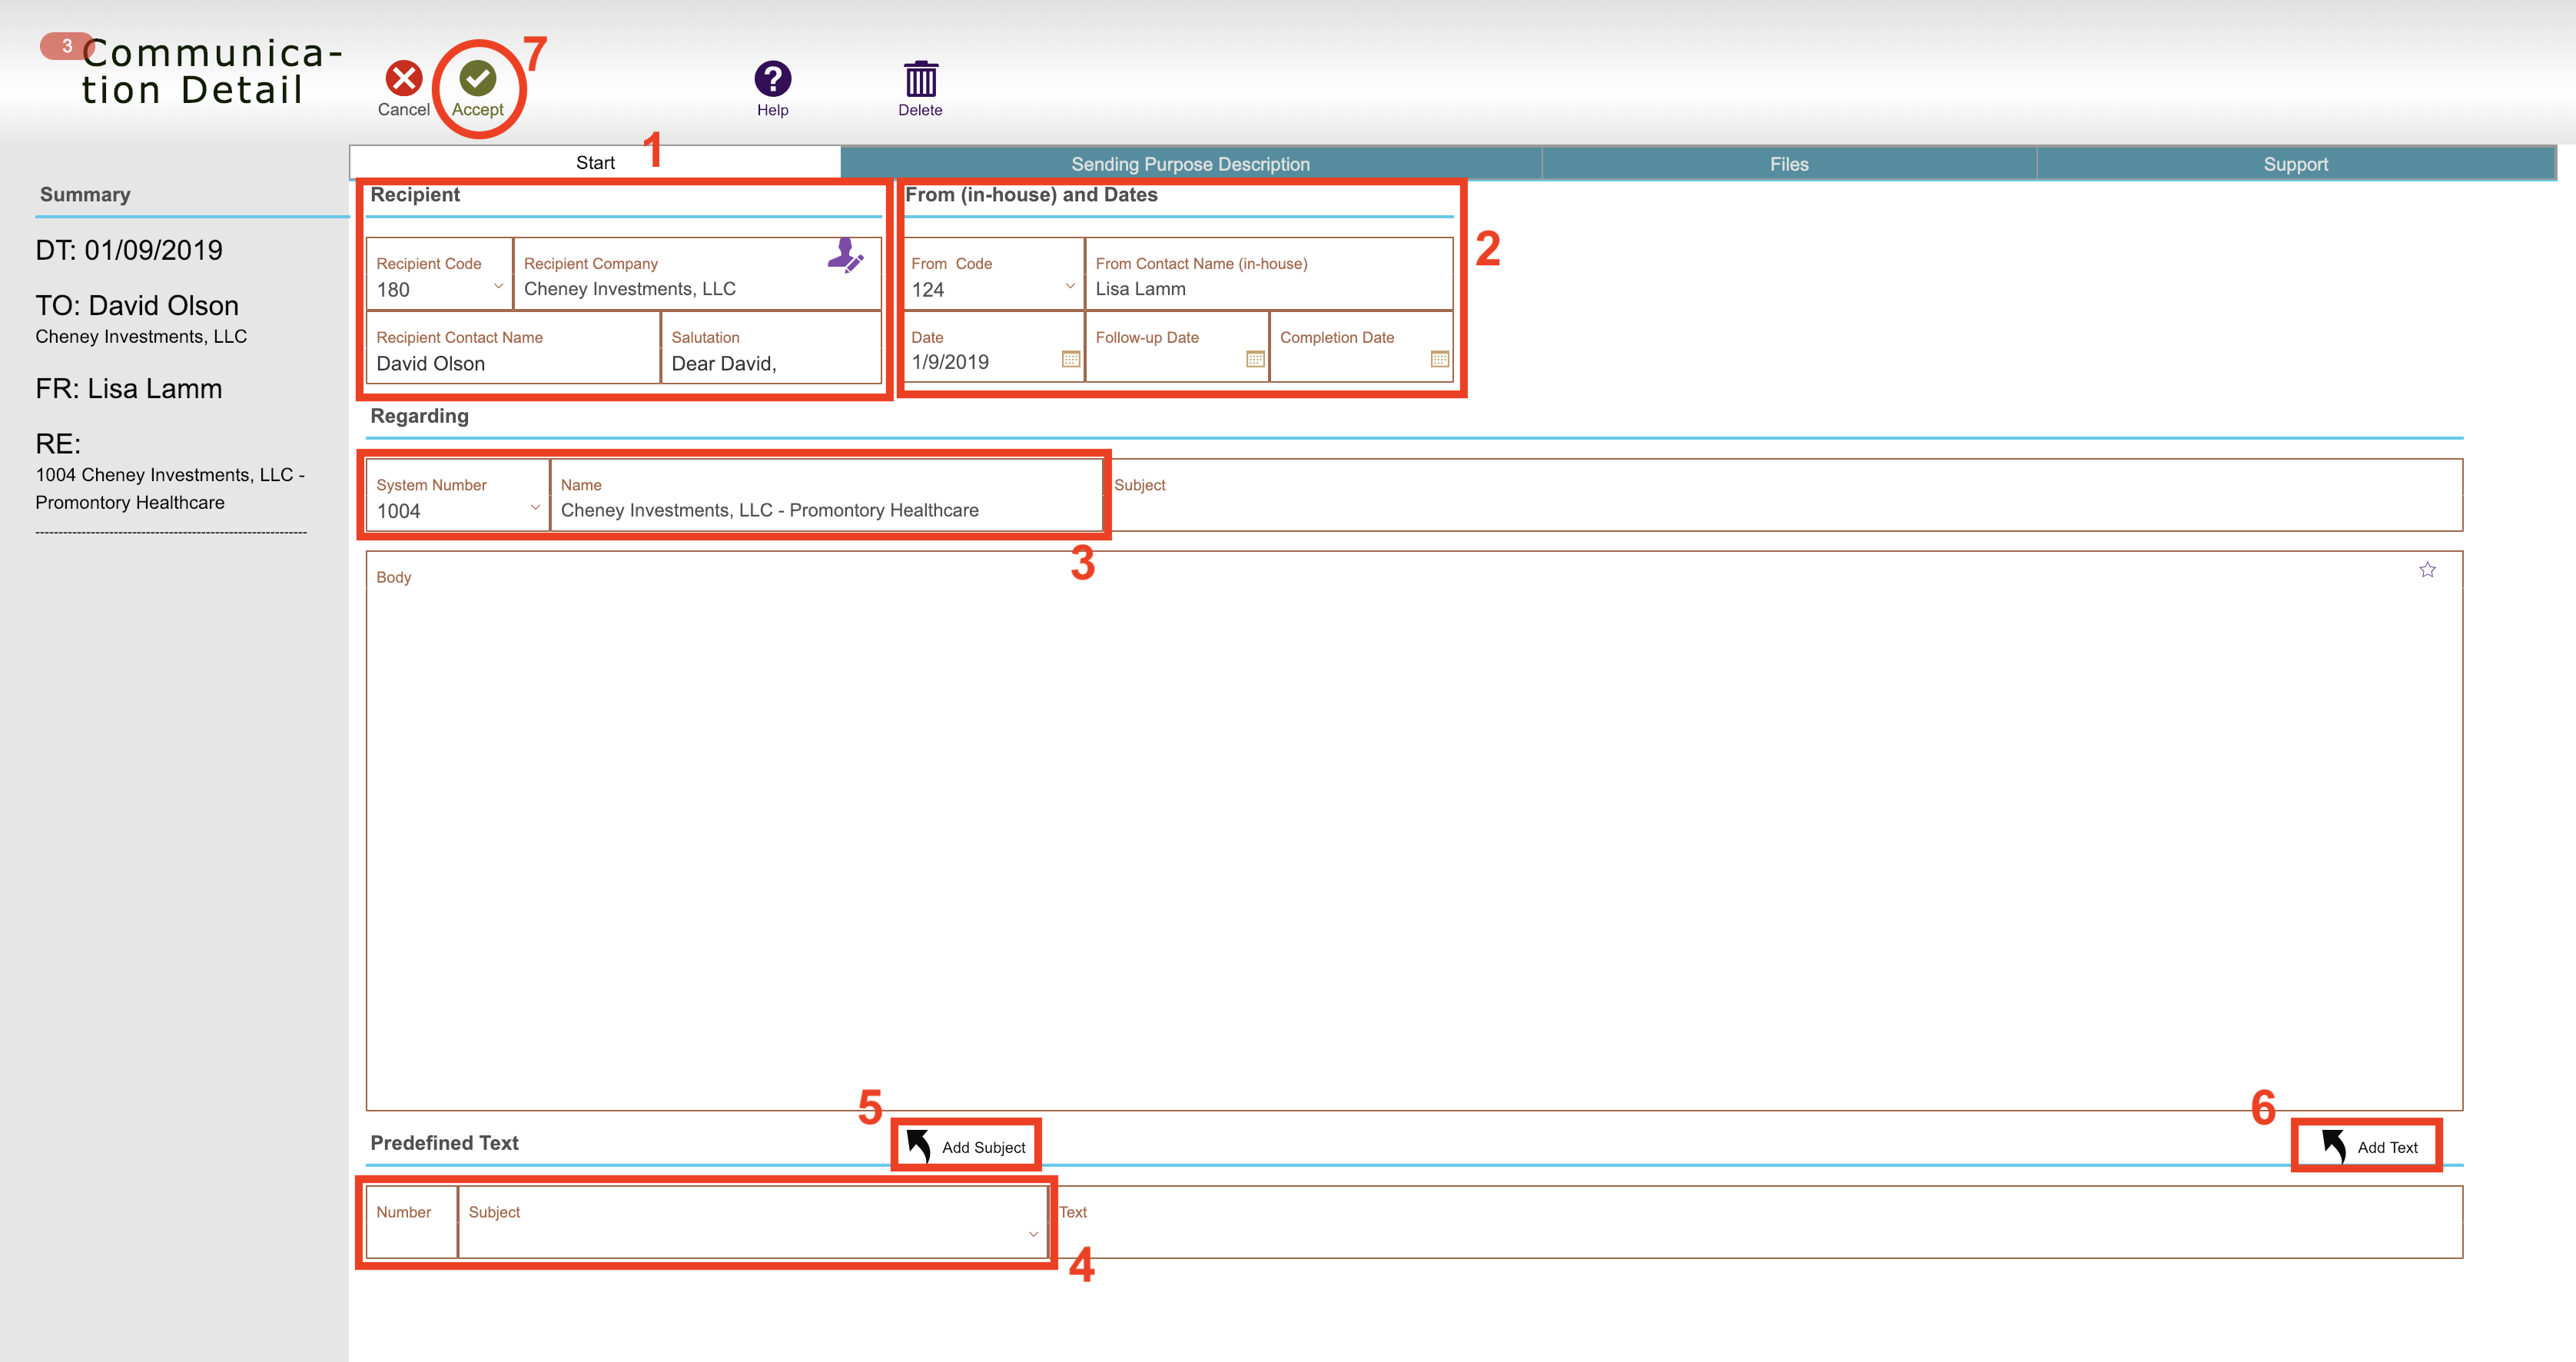Open Help via the question mark icon

pyautogui.click(x=772, y=79)
